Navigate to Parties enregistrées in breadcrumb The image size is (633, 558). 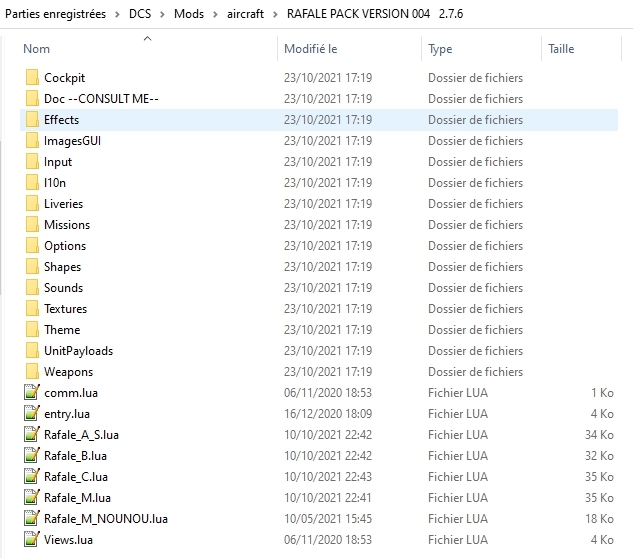coord(55,14)
